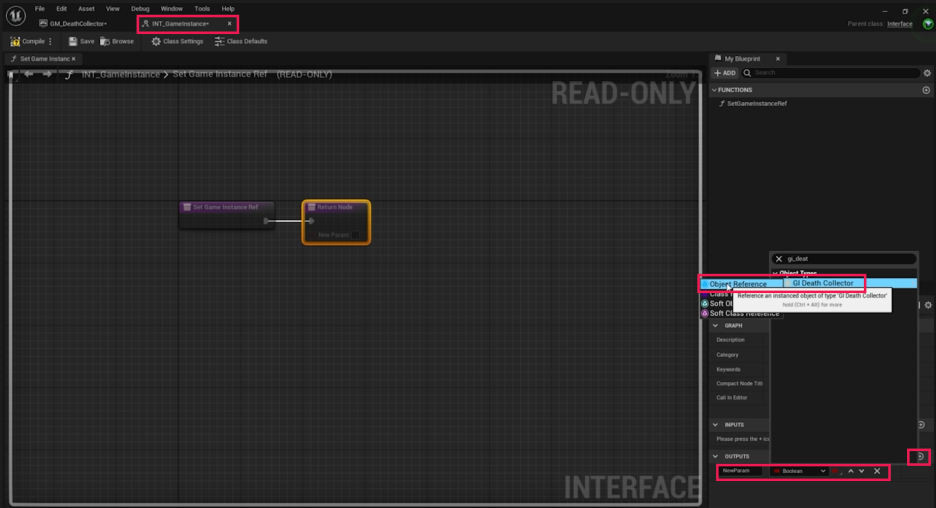936x508 pixels.
Task: Close the Set Game Instance graph tab
Action: point(73,59)
